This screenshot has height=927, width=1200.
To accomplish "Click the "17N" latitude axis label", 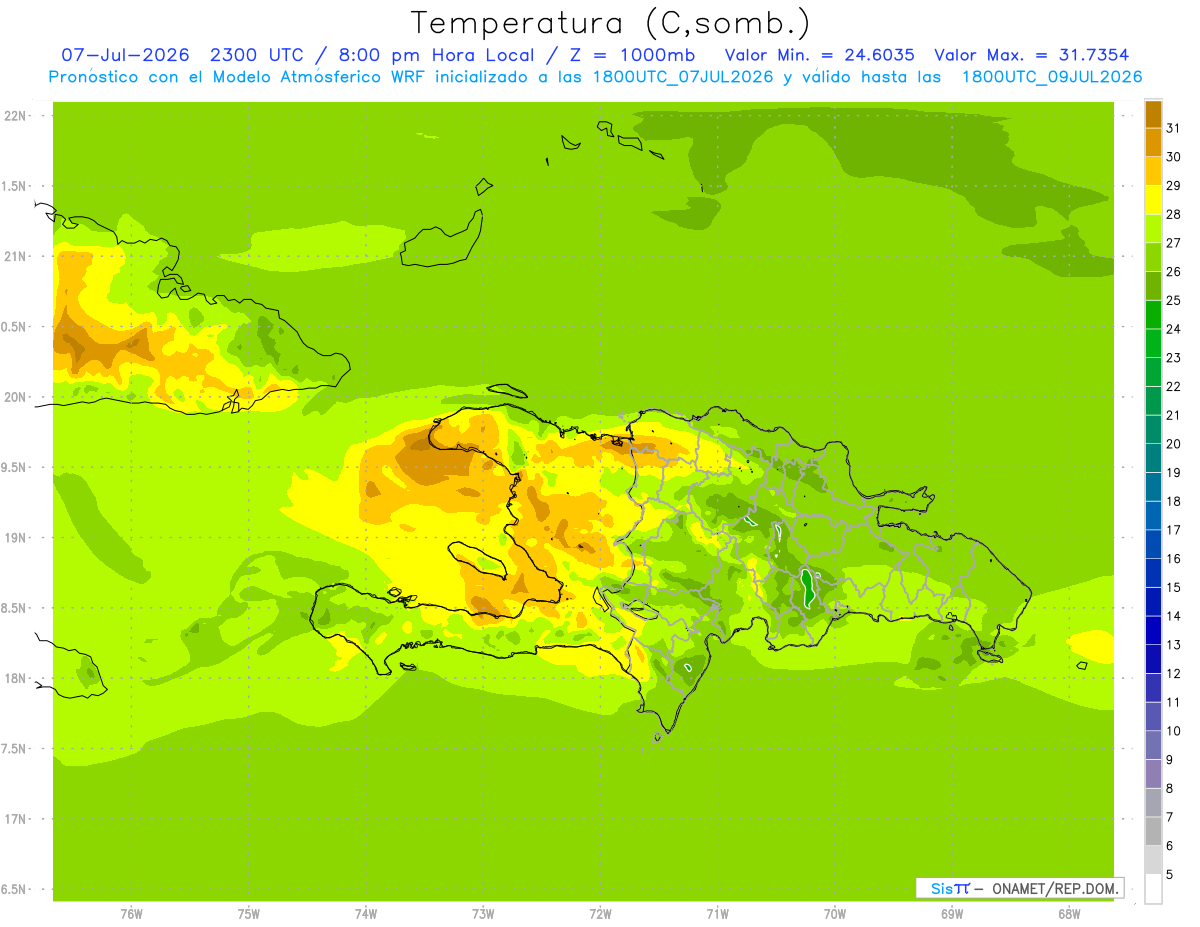I will click(16, 819).
